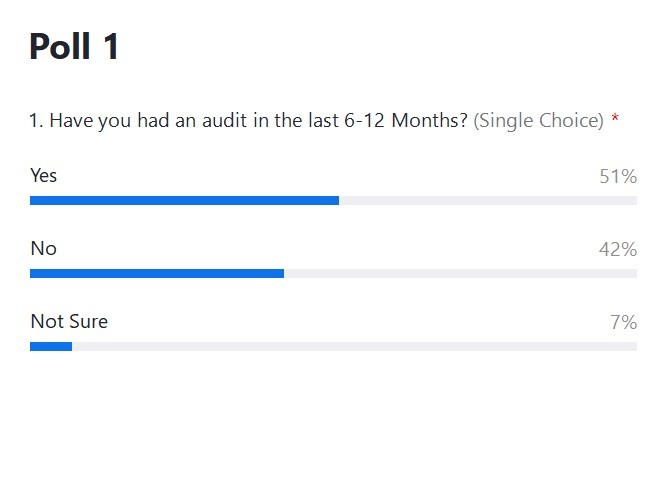
Task: Click the 51% result value
Action: click(x=618, y=177)
